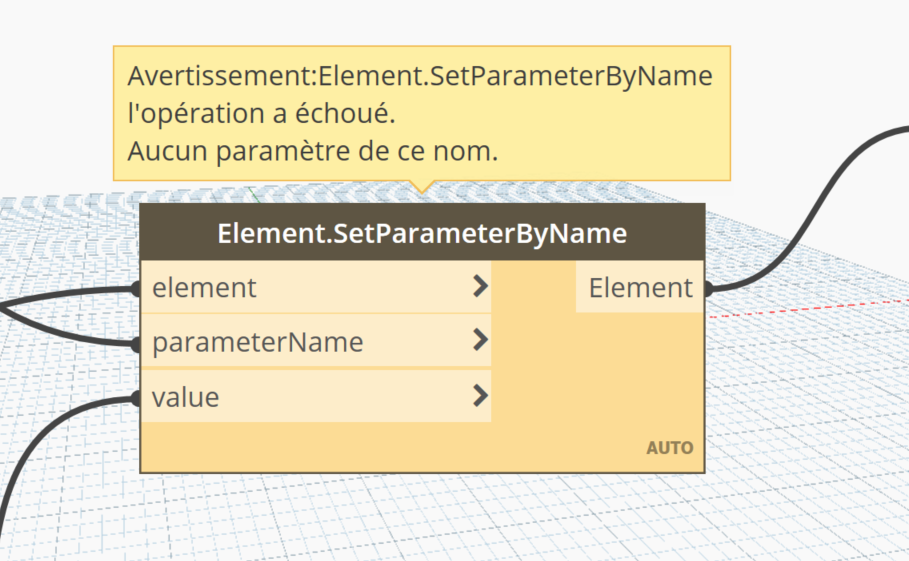909x561 pixels.
Task: Select the Element output port
Action: coord(640,288)
